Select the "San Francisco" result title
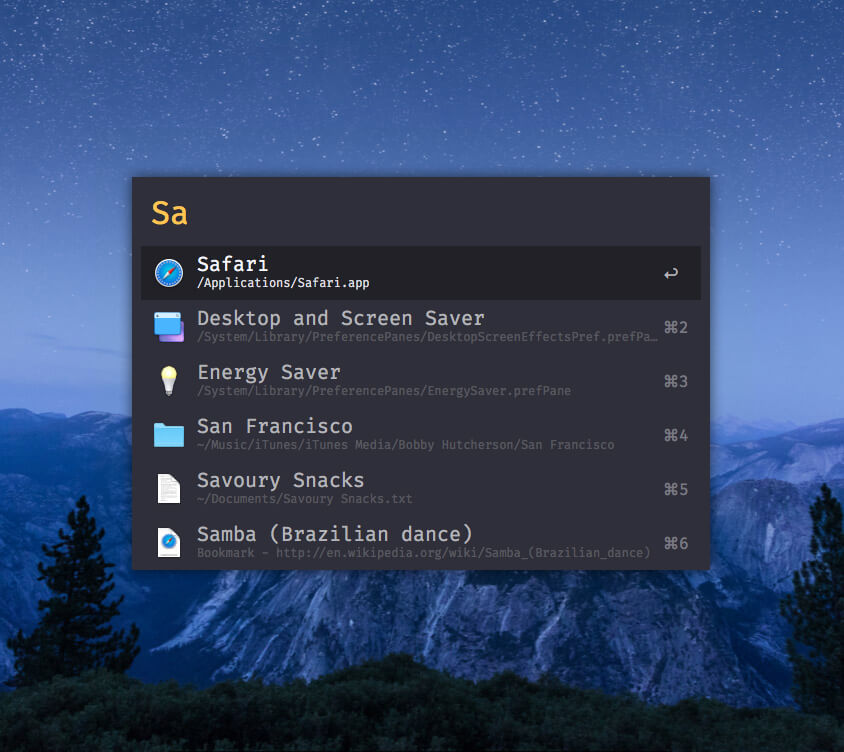 pos(275,426)
